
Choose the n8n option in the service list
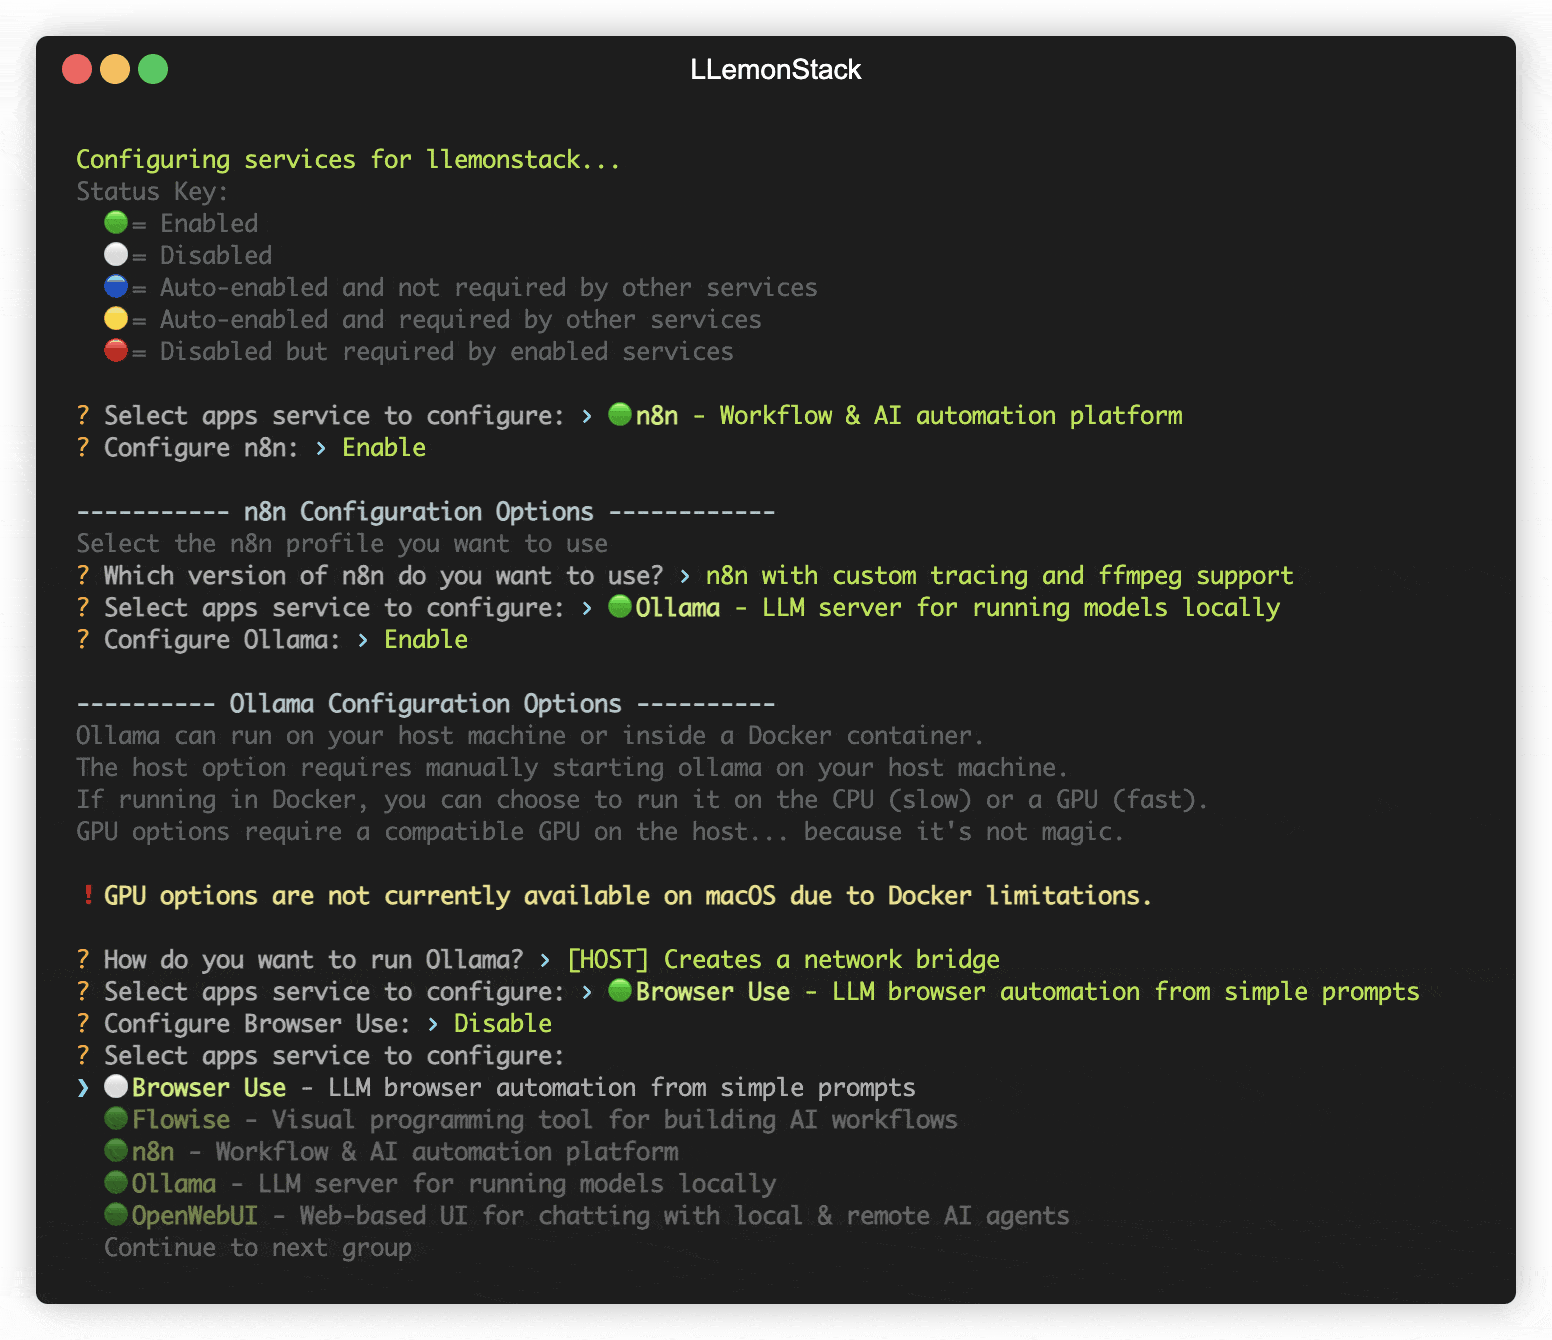tap(391, 1151)
